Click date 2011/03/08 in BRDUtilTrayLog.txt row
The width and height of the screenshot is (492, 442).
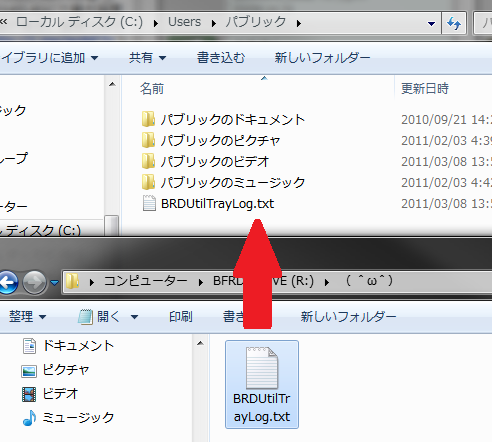[x=446, y=204]
